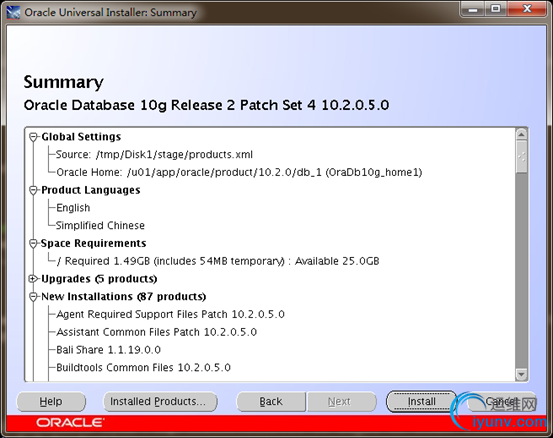This screenshot has width=553, height=438.
Task: Click the summary list scrollbar thumb
Action: click(x=521, y=157)
